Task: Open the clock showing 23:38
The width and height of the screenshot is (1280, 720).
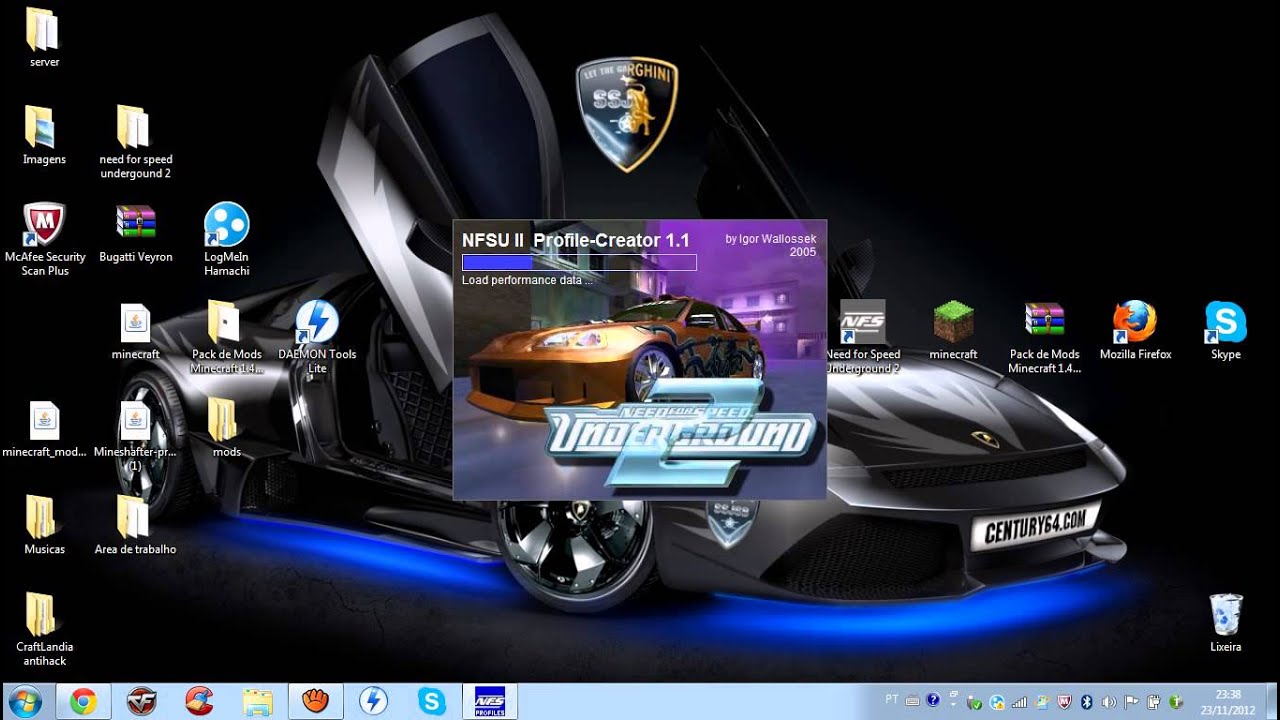Action: [x=1228, y=702]
